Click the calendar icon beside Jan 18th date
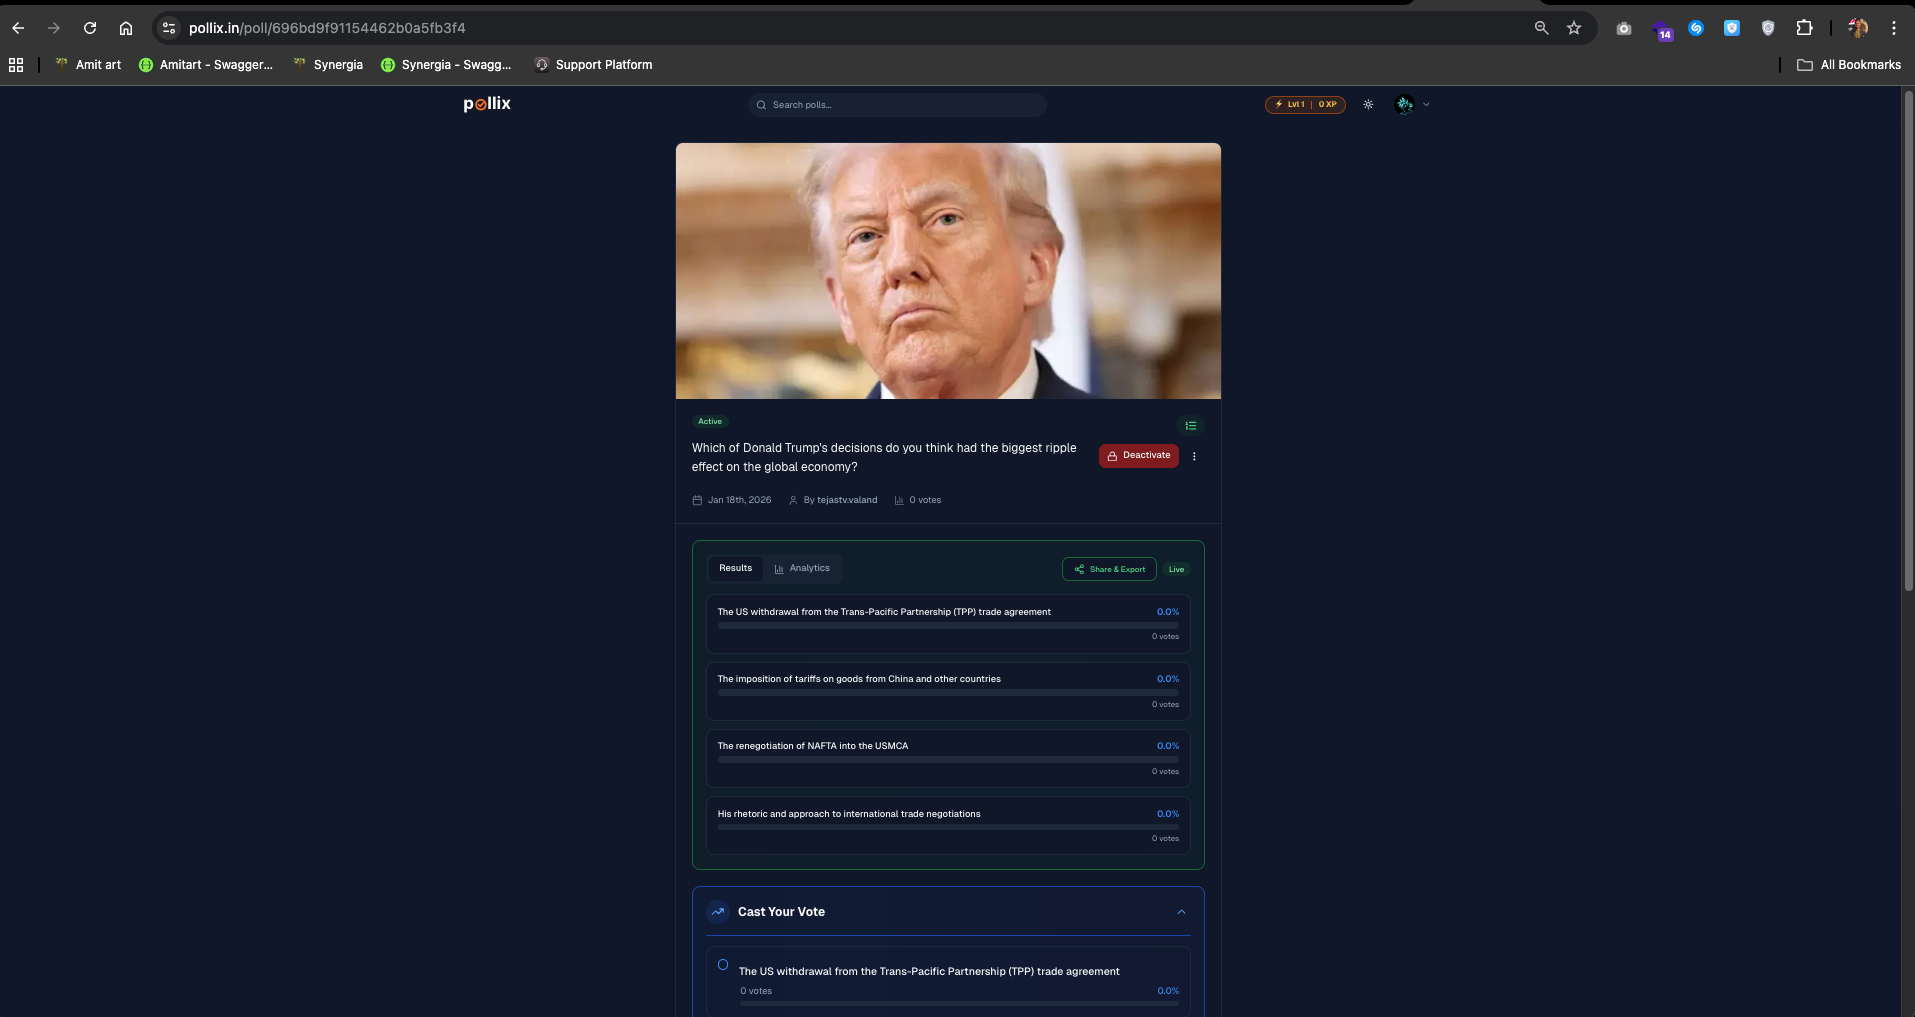This screenshot has height=1017, width=1915. (x=696, y=500)
